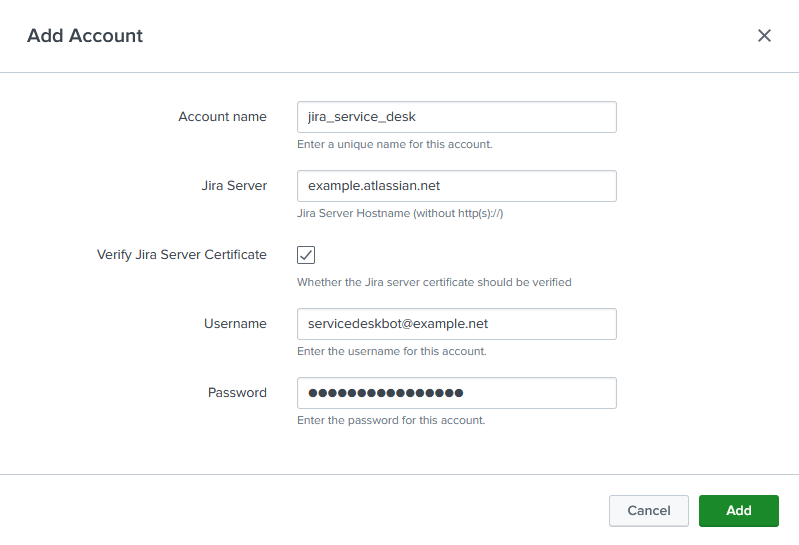Select the Password input field

[457, 393]
